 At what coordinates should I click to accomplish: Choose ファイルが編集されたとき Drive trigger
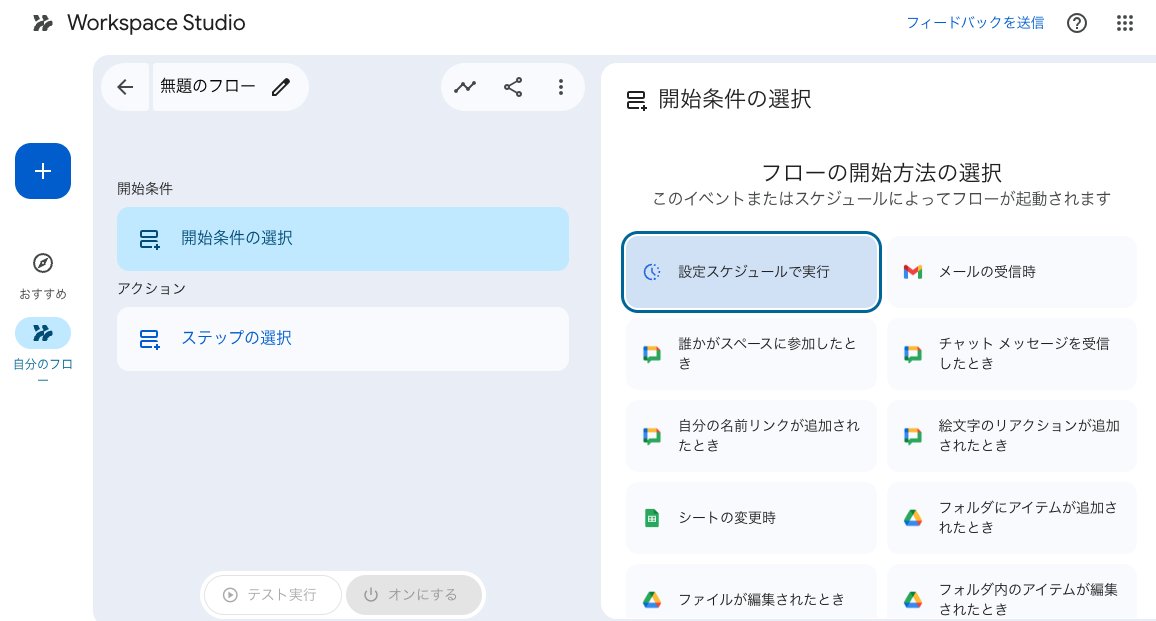tap(751, 593)
